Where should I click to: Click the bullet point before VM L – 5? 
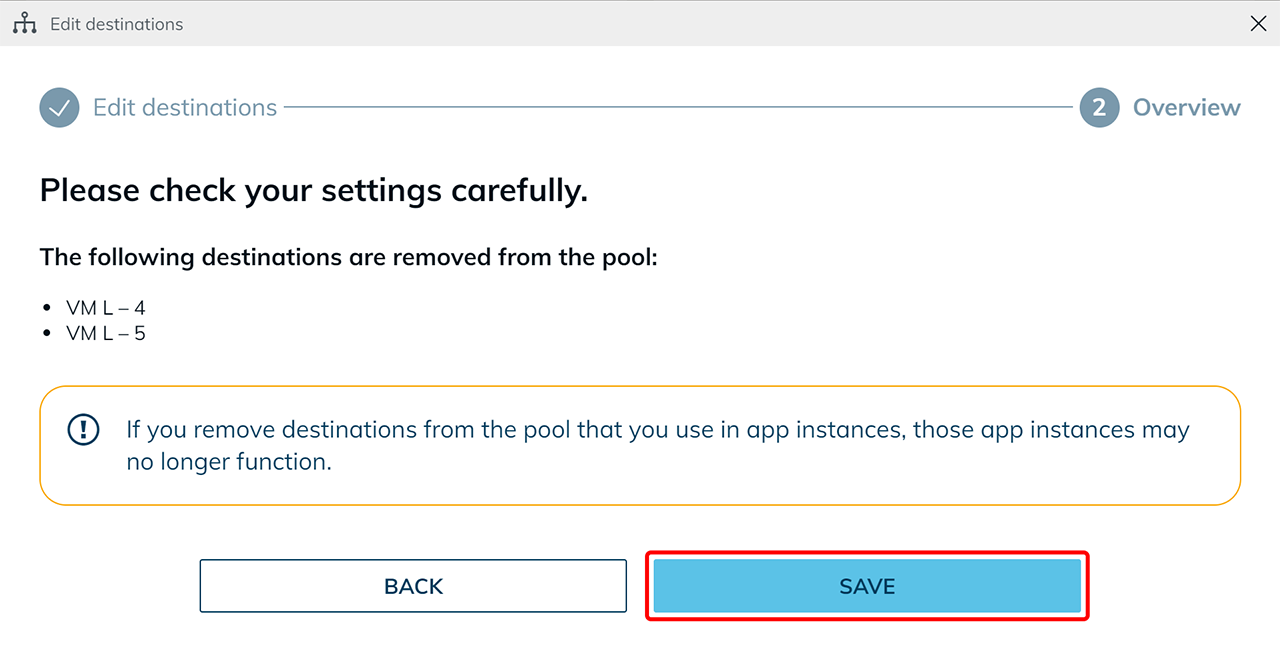coord(47,333)
